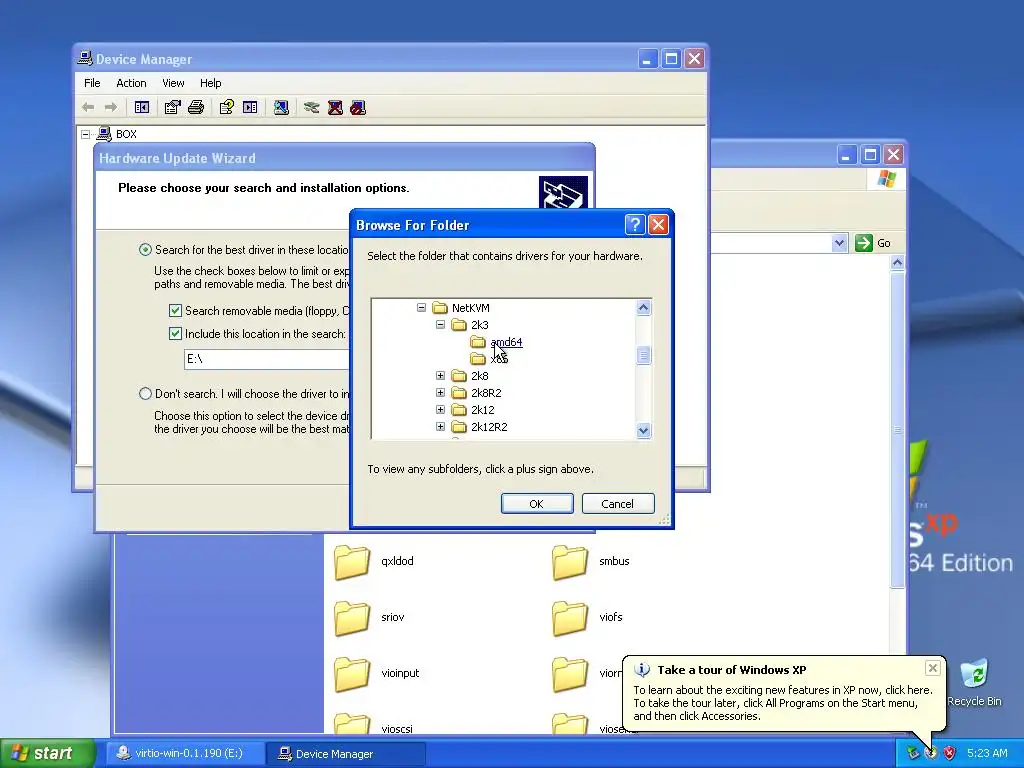Click OK in Browse For Folder

point(537,504)
